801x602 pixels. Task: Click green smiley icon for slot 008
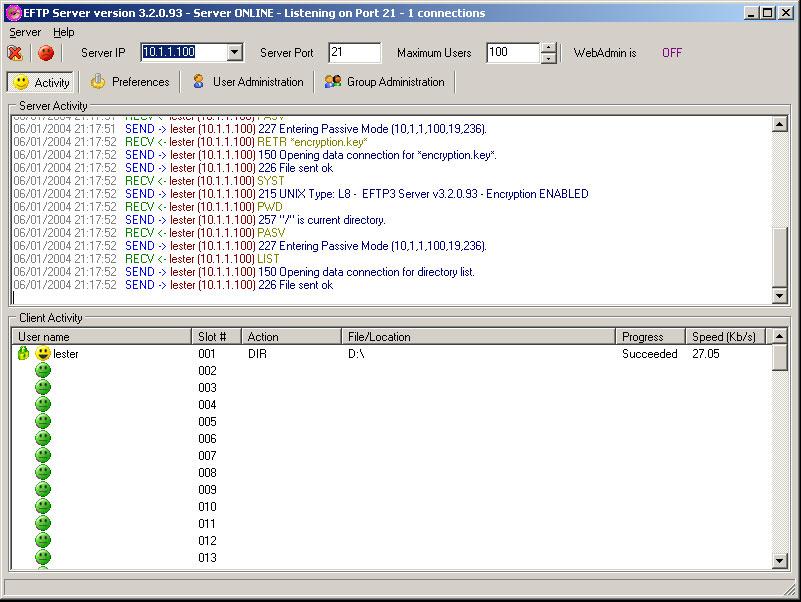[43, 472]
